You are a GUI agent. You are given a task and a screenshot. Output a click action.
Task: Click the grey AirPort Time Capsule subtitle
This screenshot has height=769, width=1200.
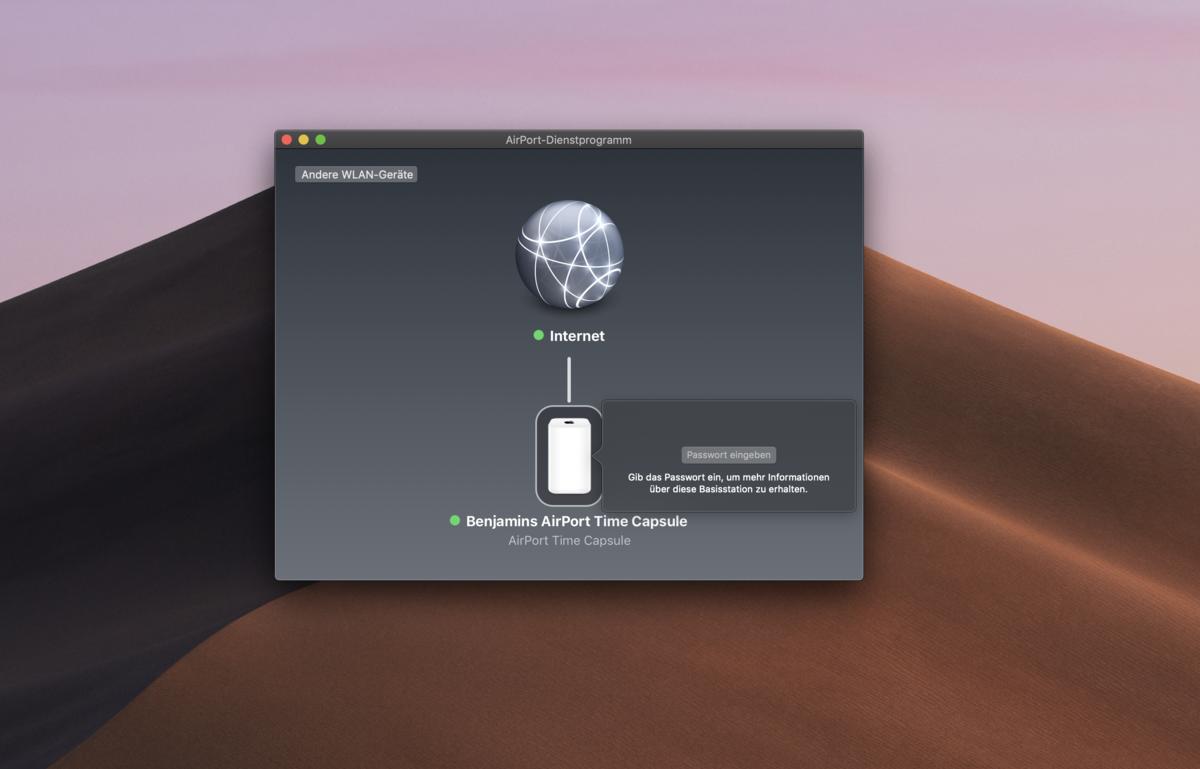pos(569,541)
